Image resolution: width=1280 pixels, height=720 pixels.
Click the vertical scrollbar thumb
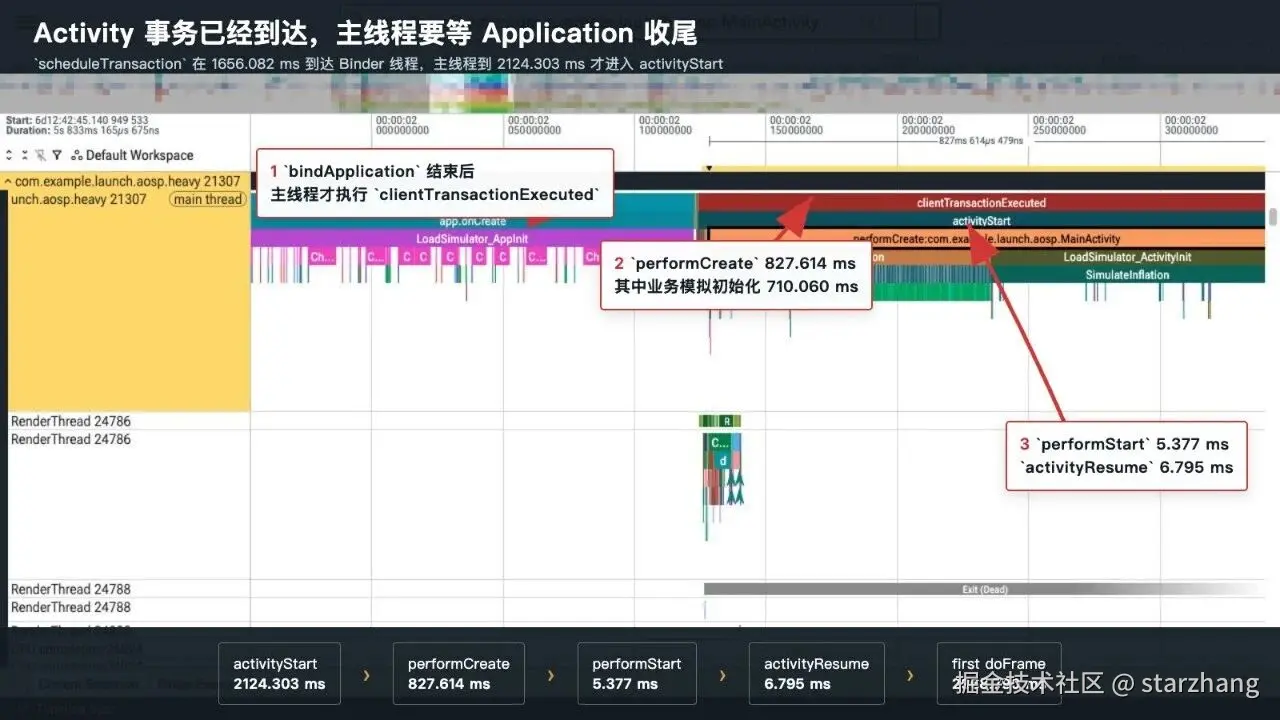pyautogui.click(x=1273, y=217)
